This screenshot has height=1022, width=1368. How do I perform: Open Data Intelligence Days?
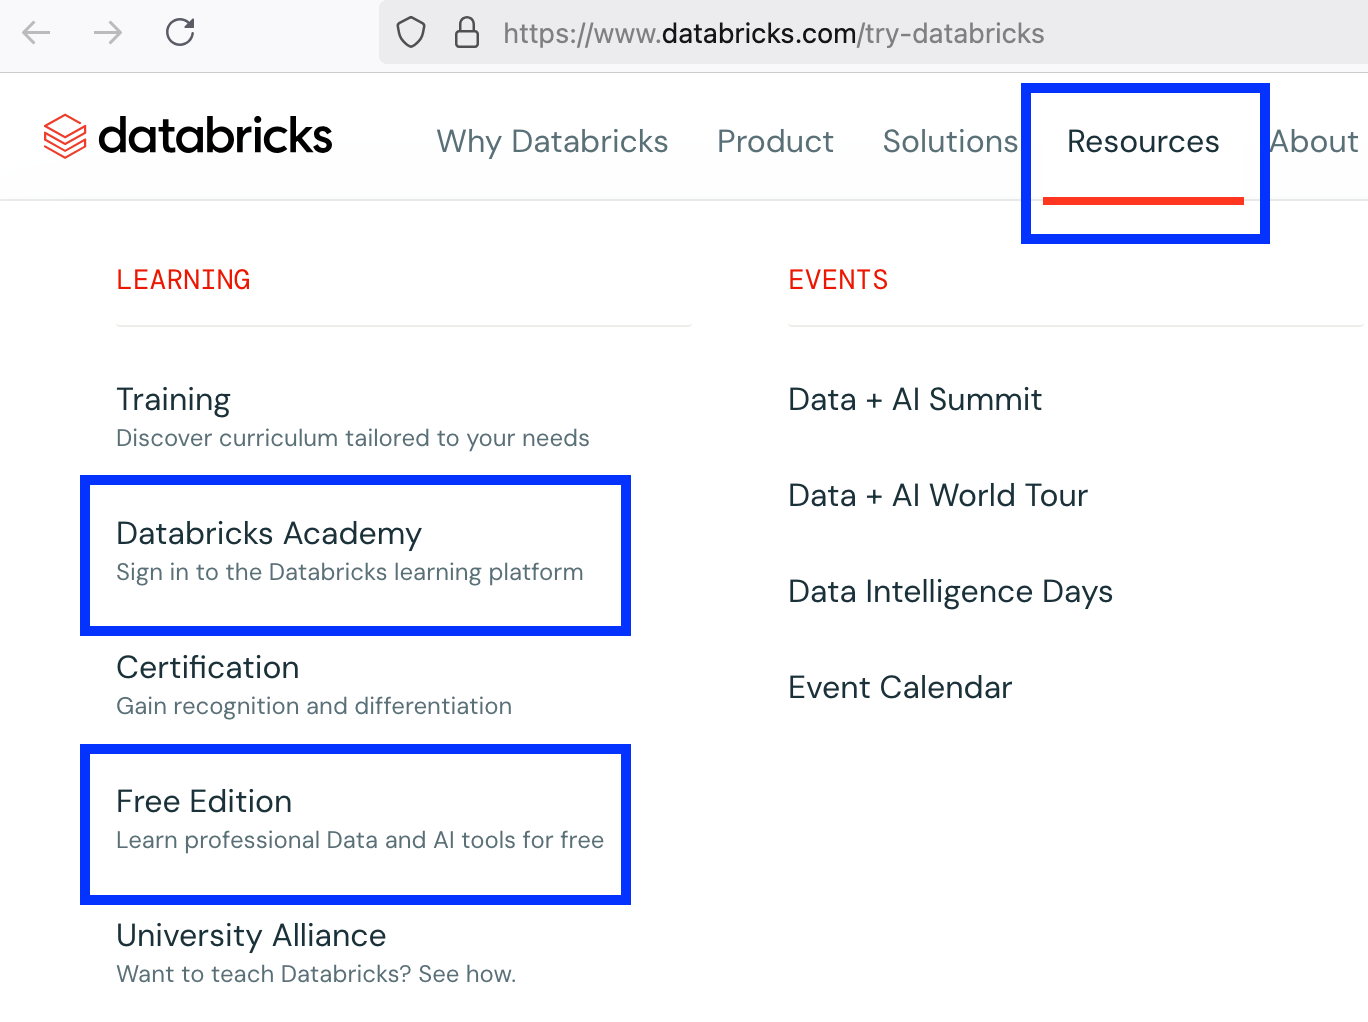pyautogui.click(x=950, y=591)
